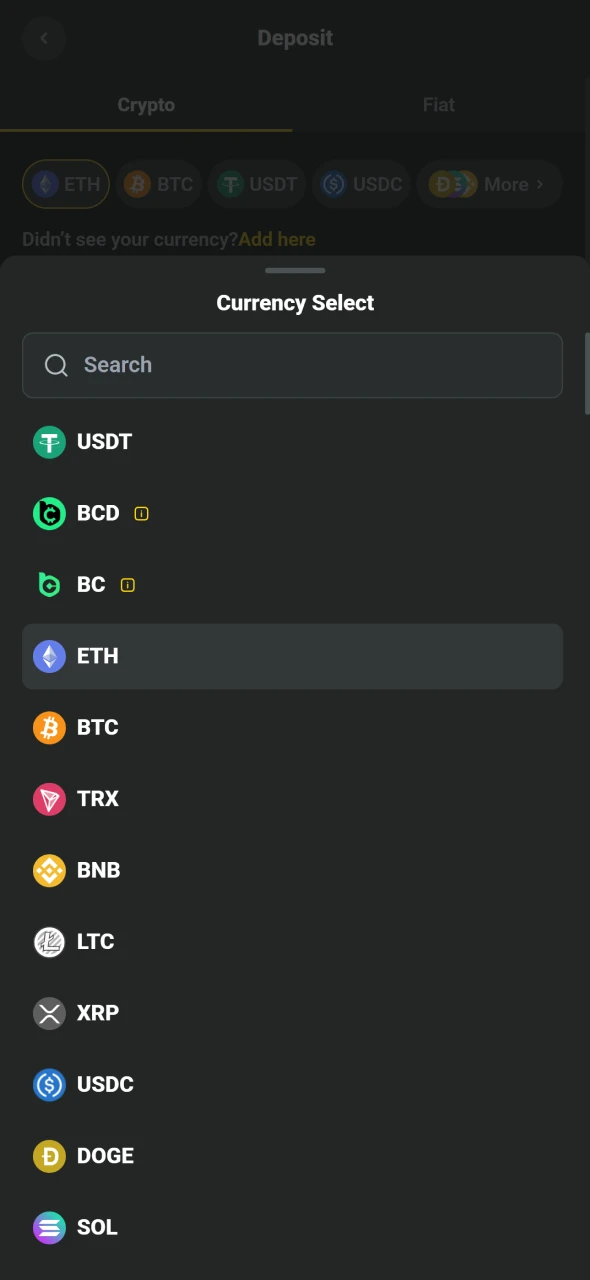Click the DOGE coin icon
This screenshot has height=1280, width=590.
[x=49, y=1155]
